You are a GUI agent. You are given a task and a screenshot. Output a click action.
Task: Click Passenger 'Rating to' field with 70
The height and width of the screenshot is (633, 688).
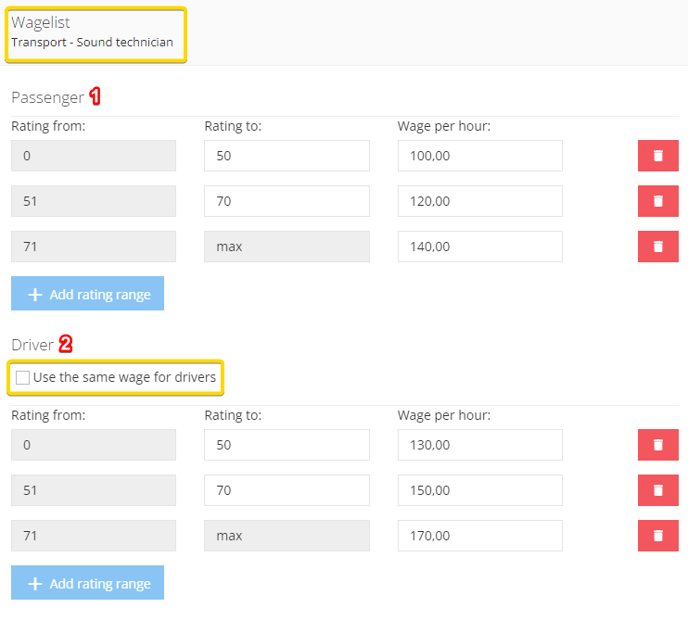click(287, 201)
